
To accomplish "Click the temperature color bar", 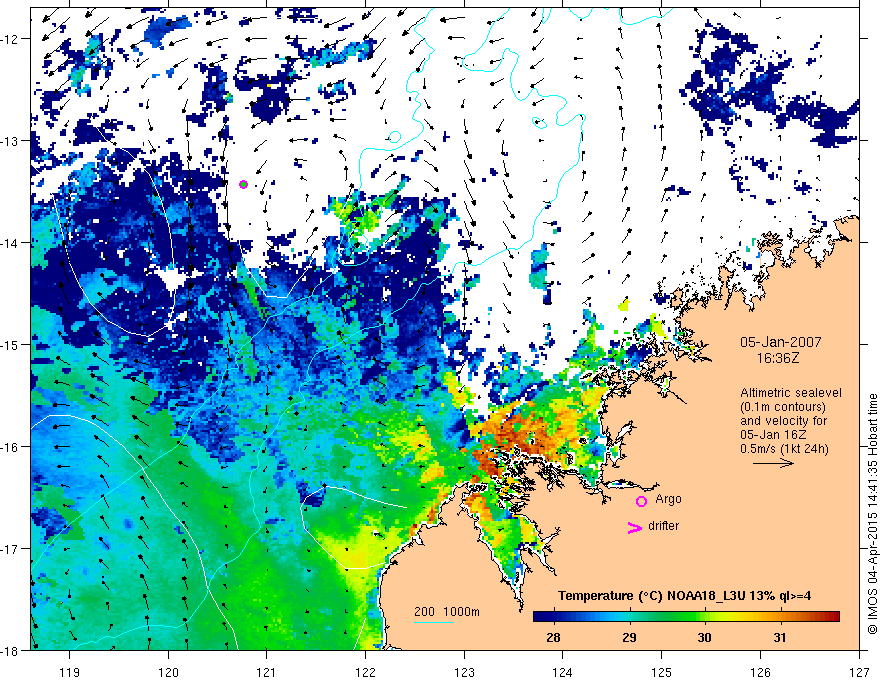I will [x=686, y=616].
